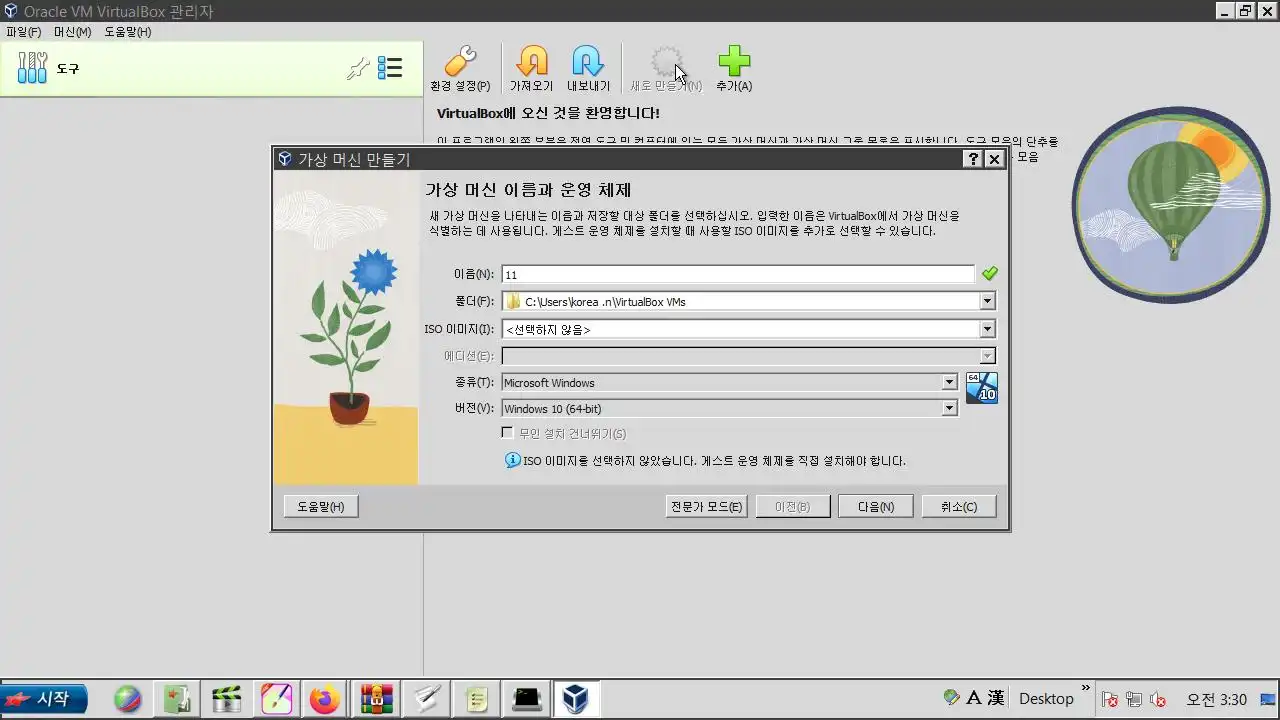Click the Export (내보내기) toolbar icon
The height and width of the screenshot is (720, 1280).
click(588, 61)
